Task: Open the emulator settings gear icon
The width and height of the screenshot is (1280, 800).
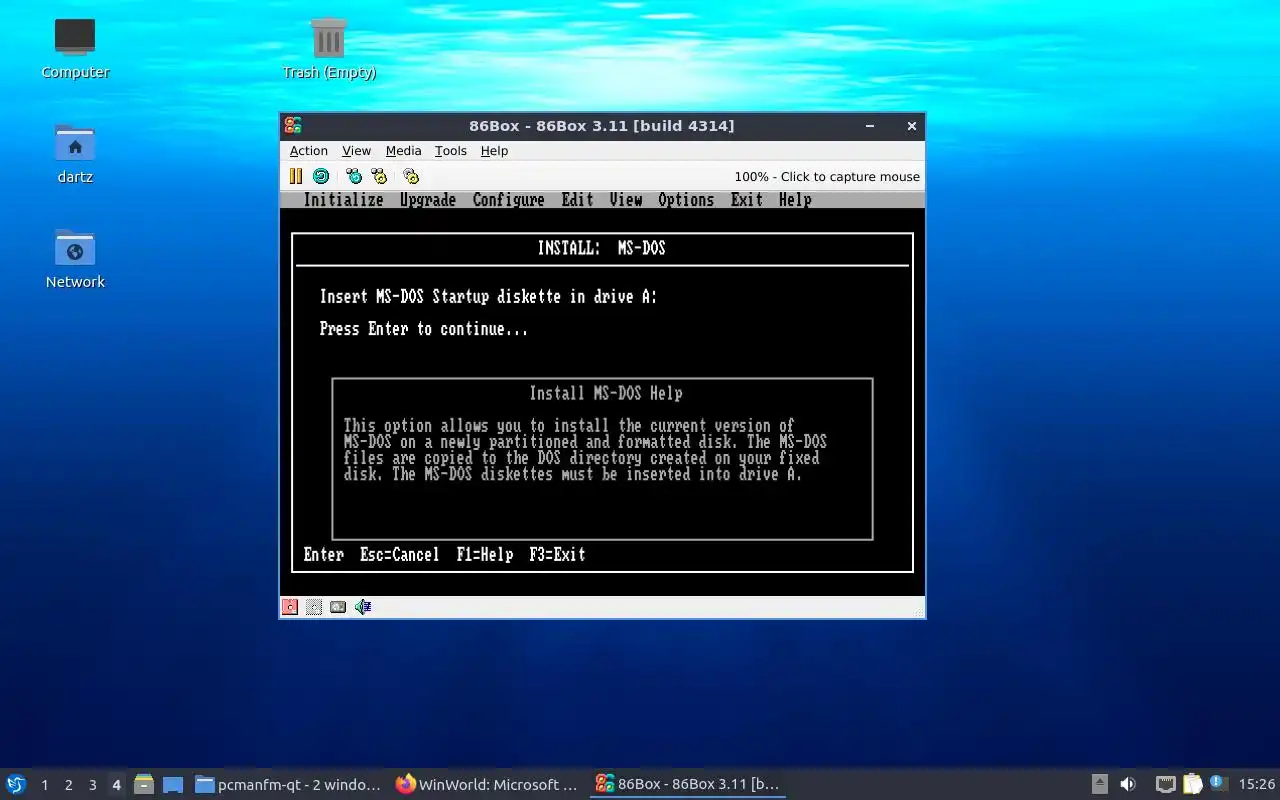Action: click(411, 176)
